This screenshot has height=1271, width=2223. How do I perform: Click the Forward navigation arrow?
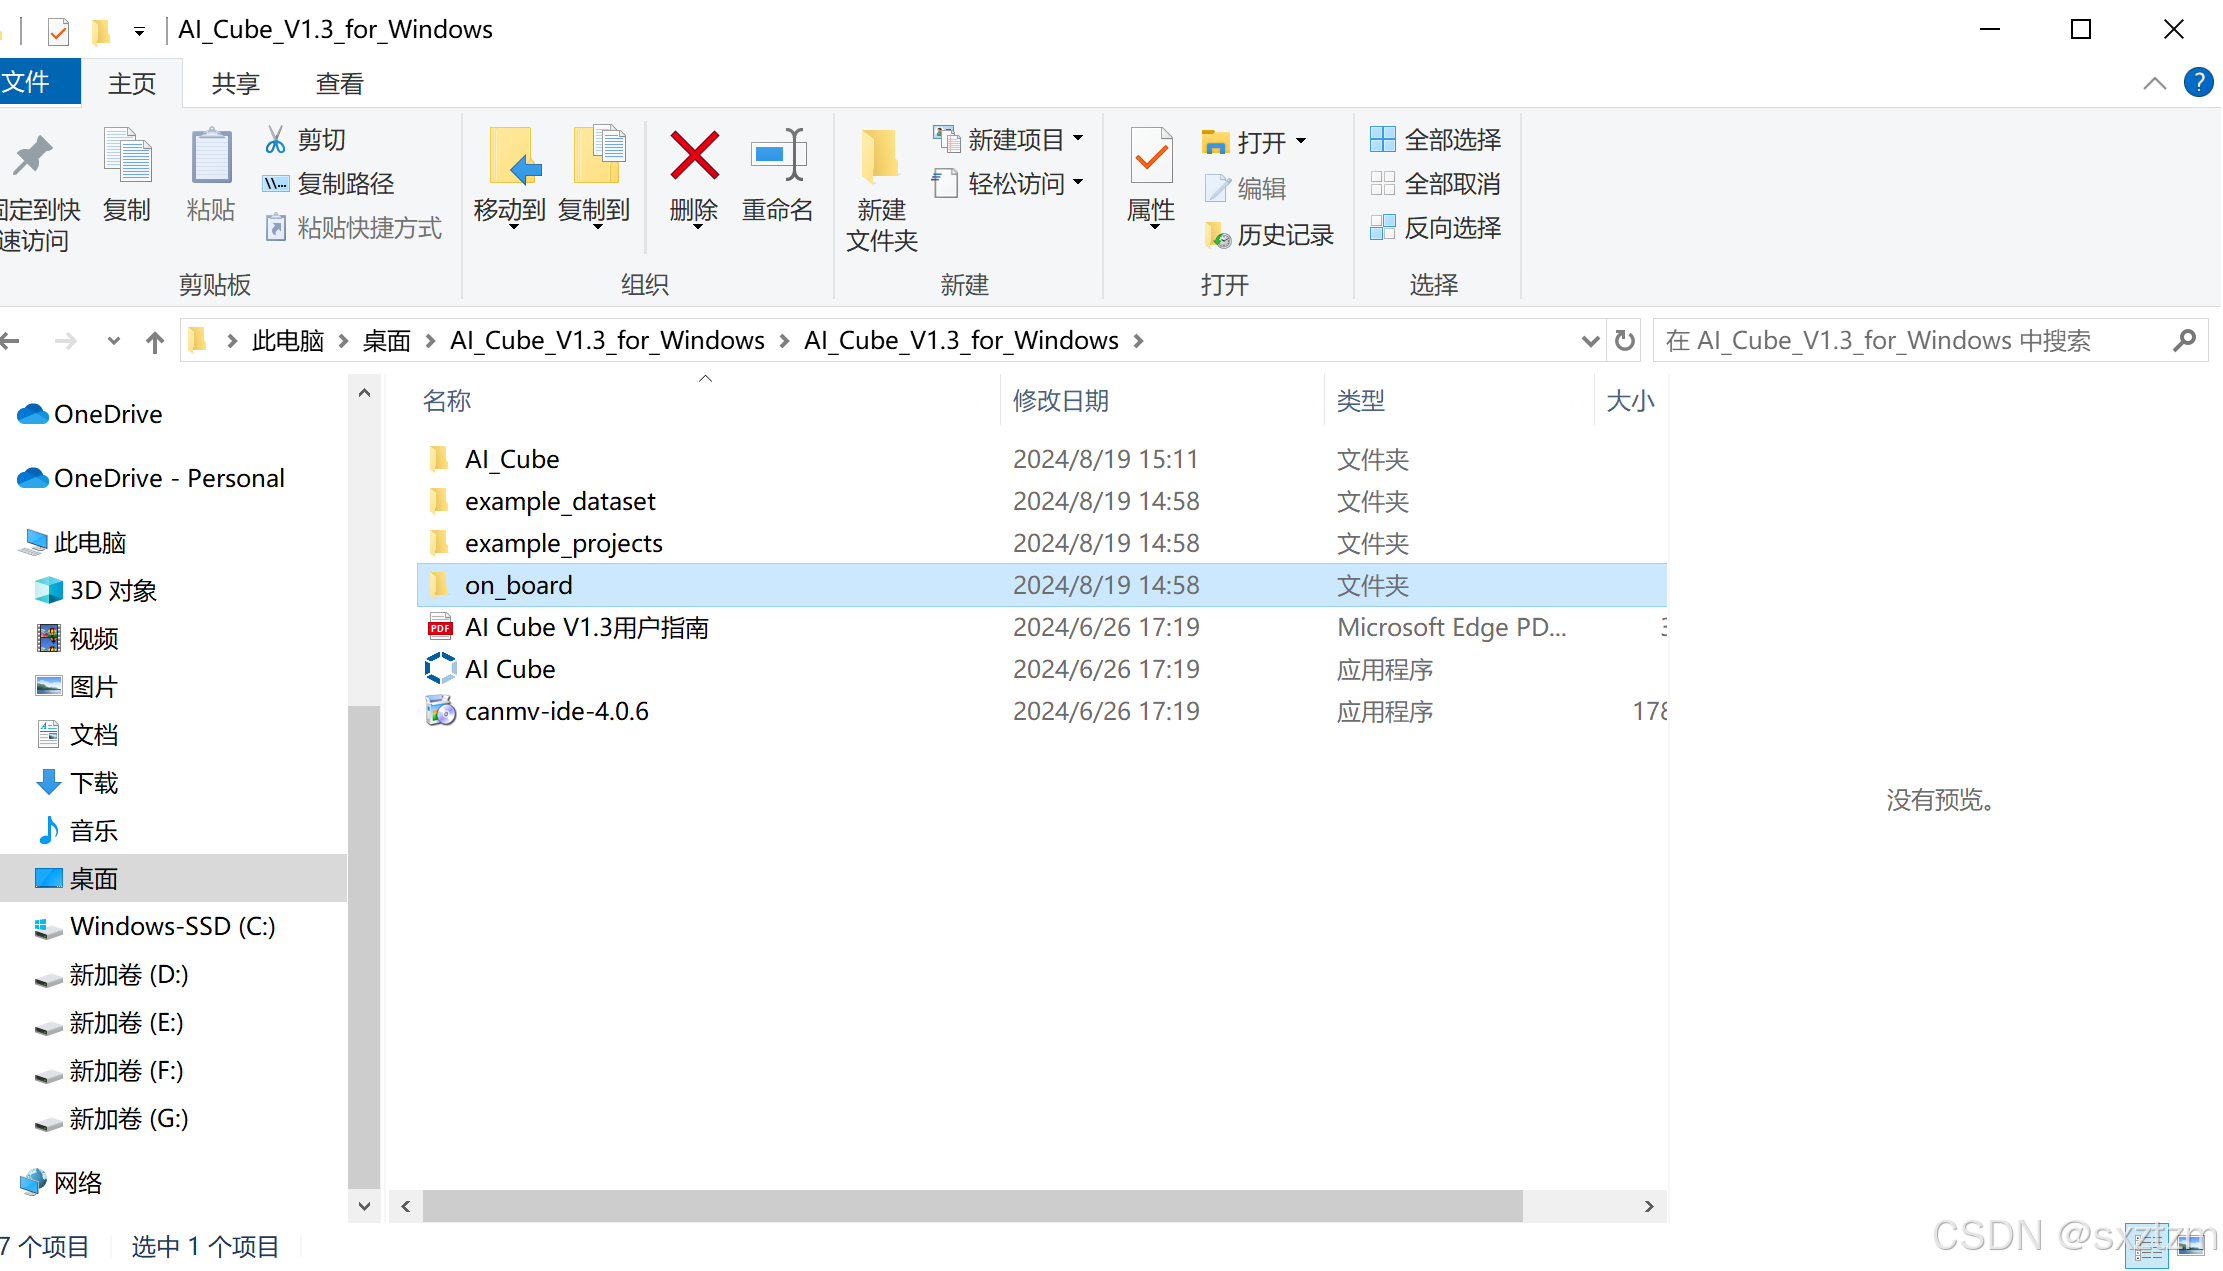[66, 341]
